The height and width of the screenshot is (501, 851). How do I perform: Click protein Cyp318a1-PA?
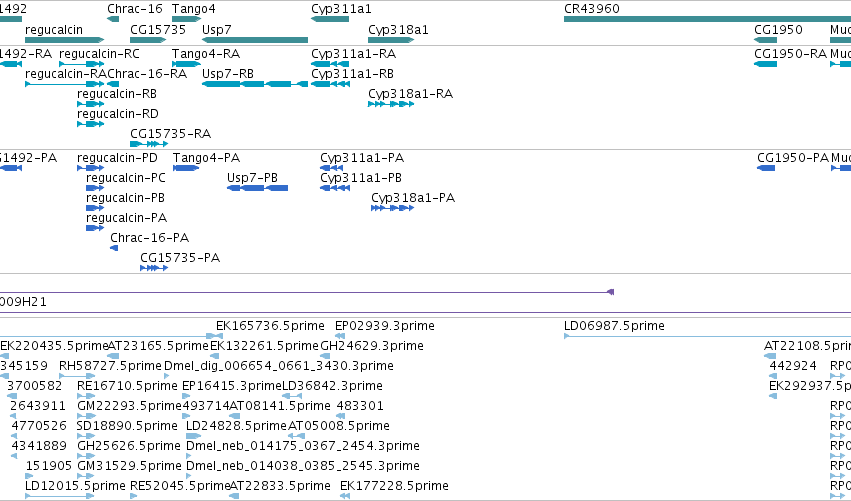pyautogui.click(x=413, y=198)
